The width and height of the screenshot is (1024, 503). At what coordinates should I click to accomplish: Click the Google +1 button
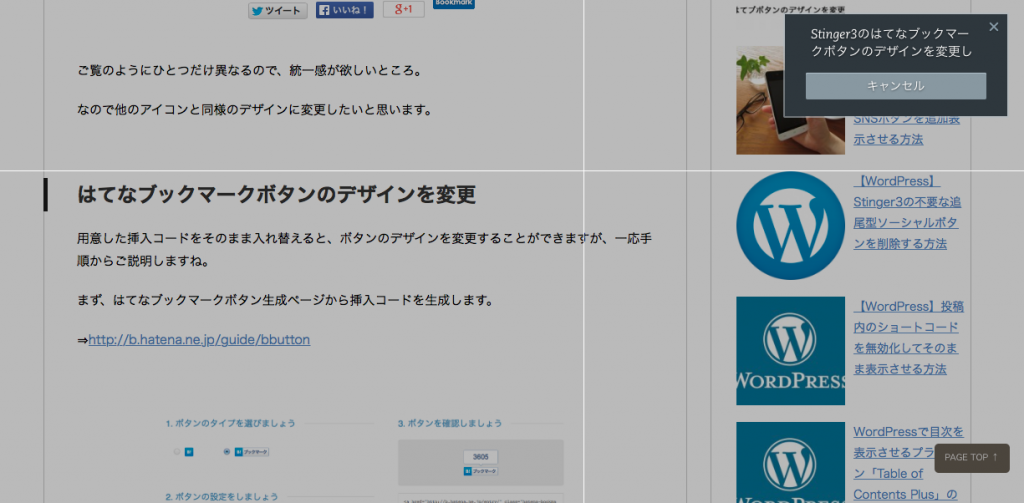click(404, 9)
